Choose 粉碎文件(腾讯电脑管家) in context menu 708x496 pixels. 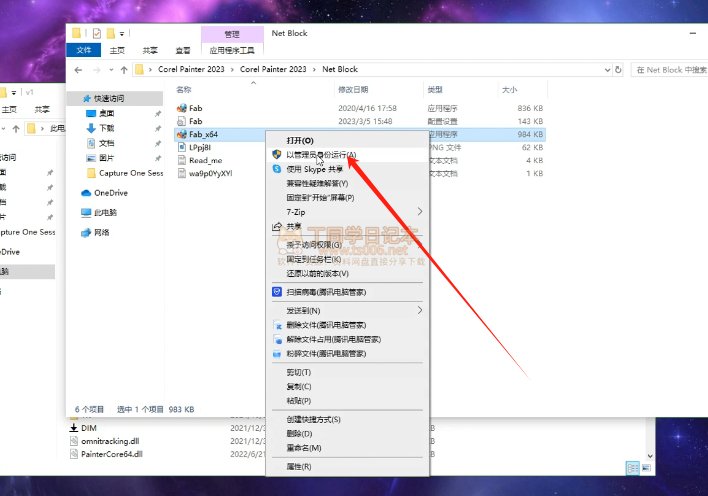(347, 354)
